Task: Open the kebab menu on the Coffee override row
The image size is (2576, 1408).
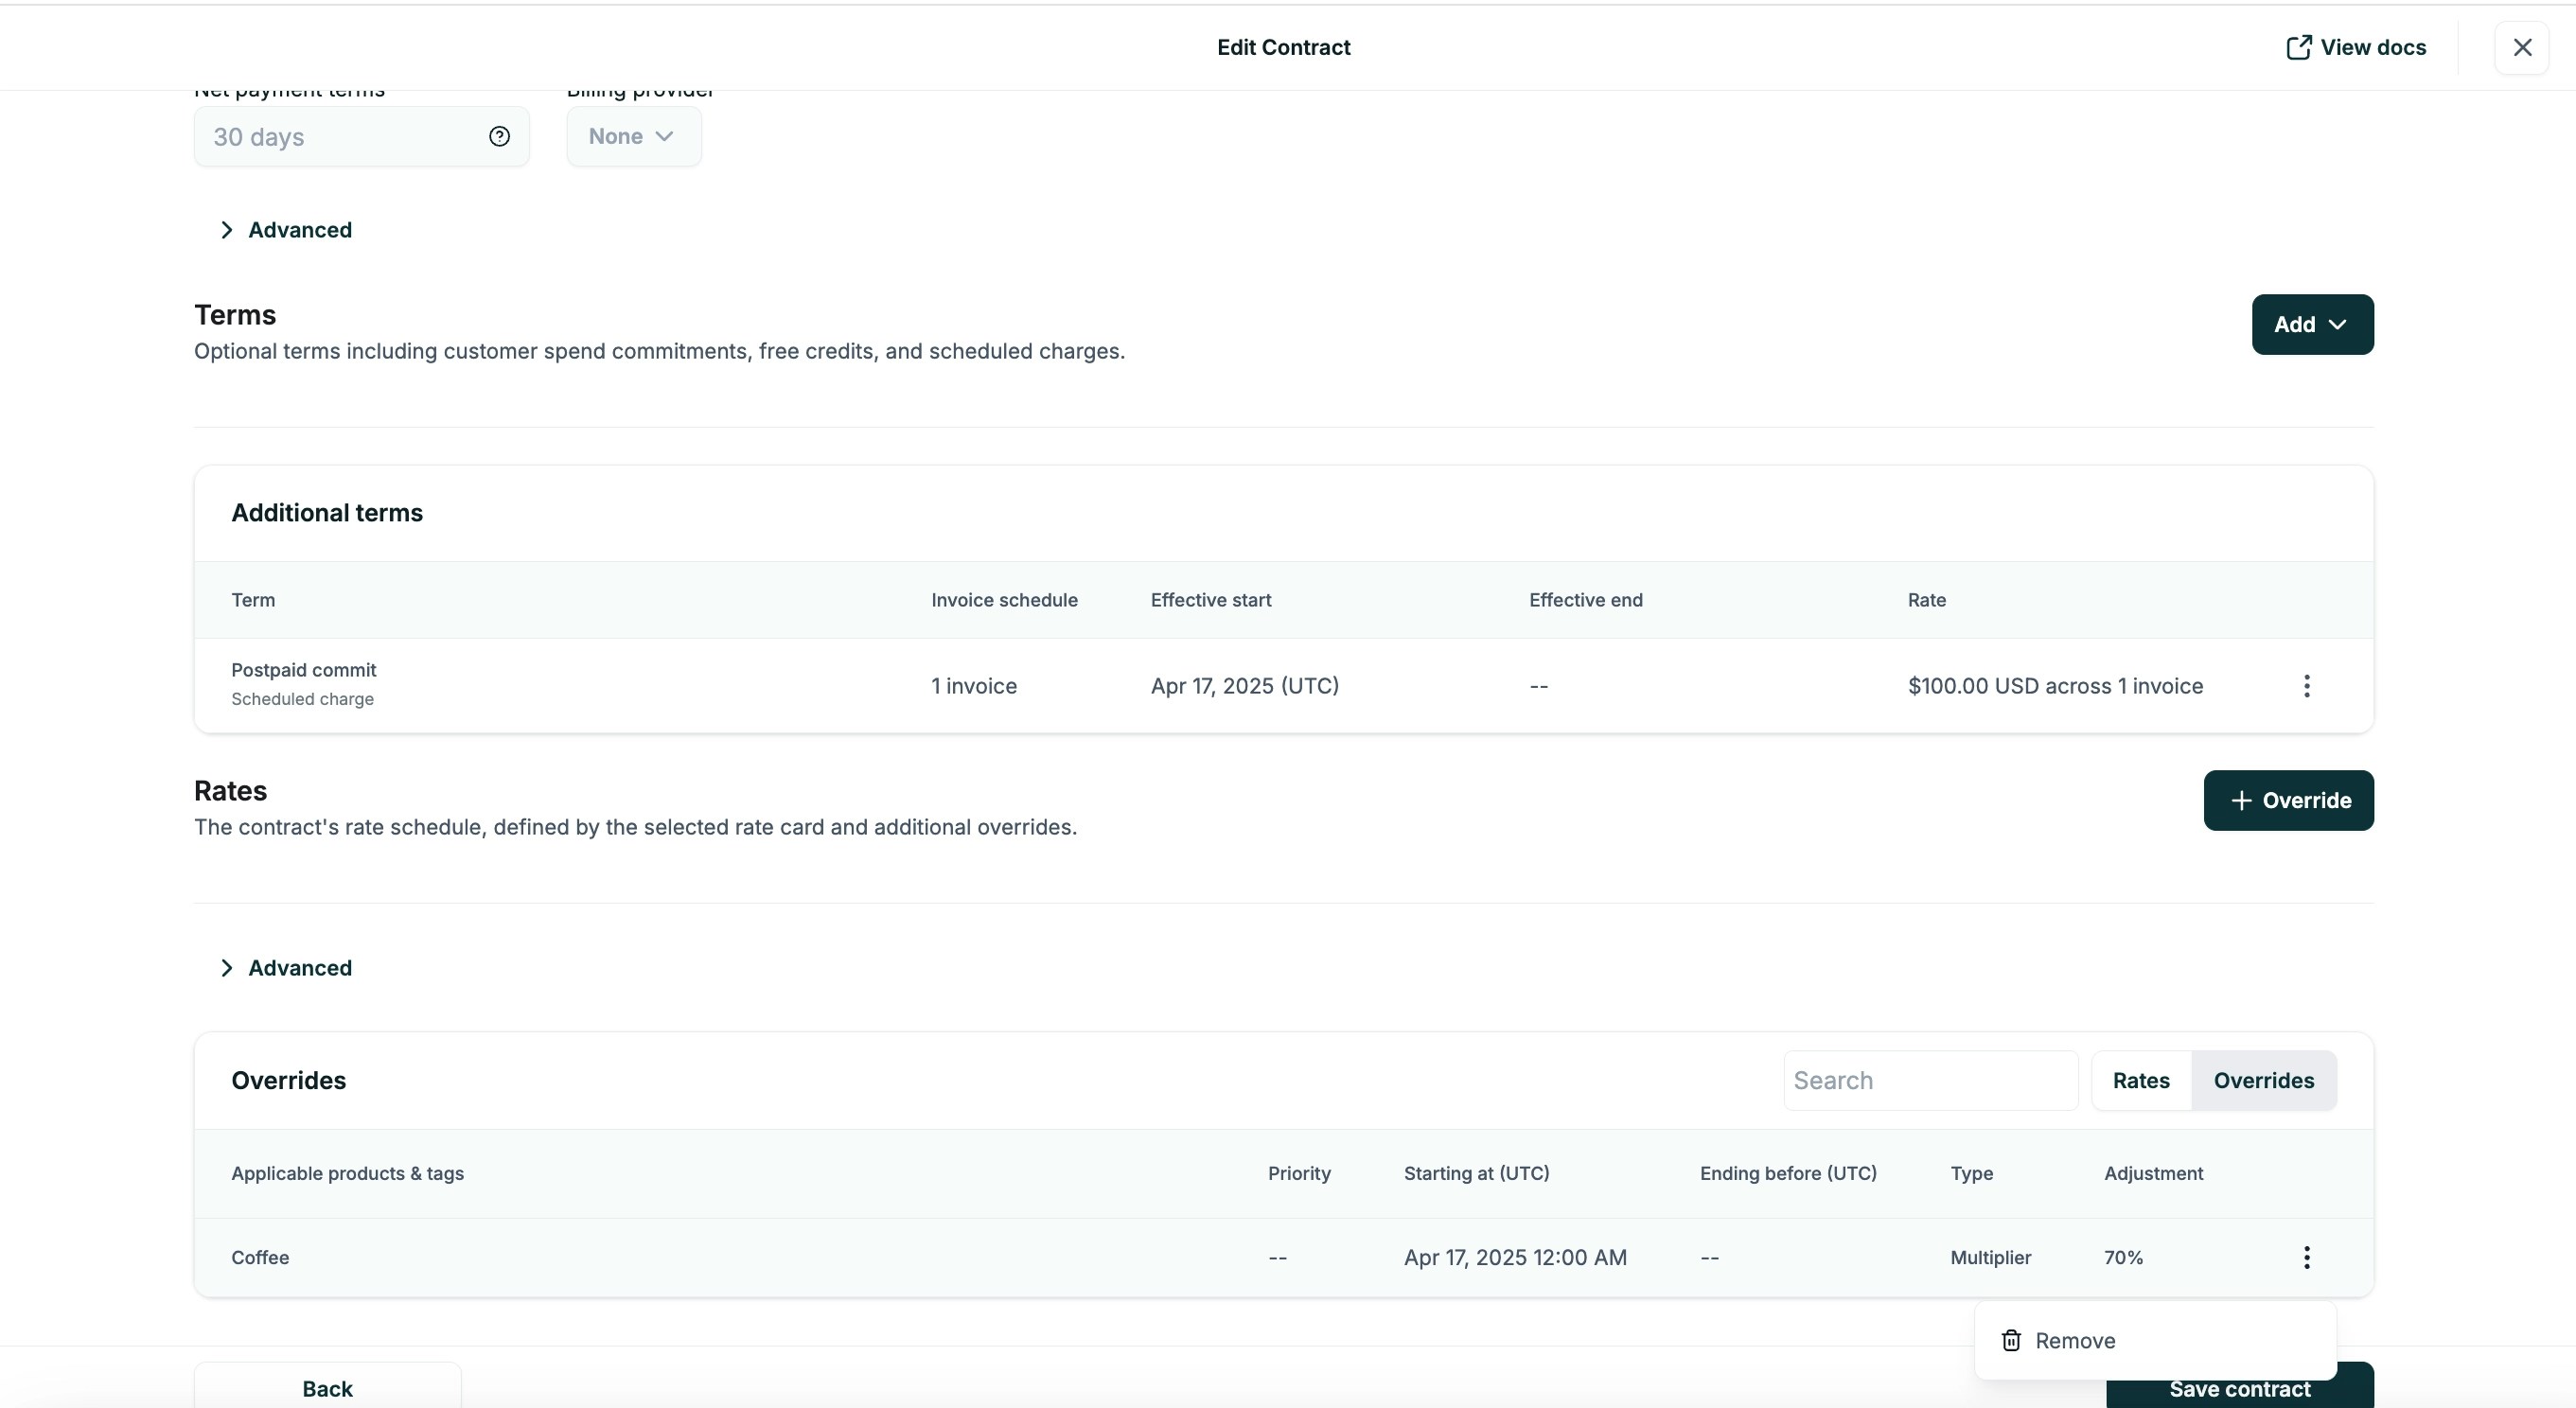Action: click(2307, 1257)
